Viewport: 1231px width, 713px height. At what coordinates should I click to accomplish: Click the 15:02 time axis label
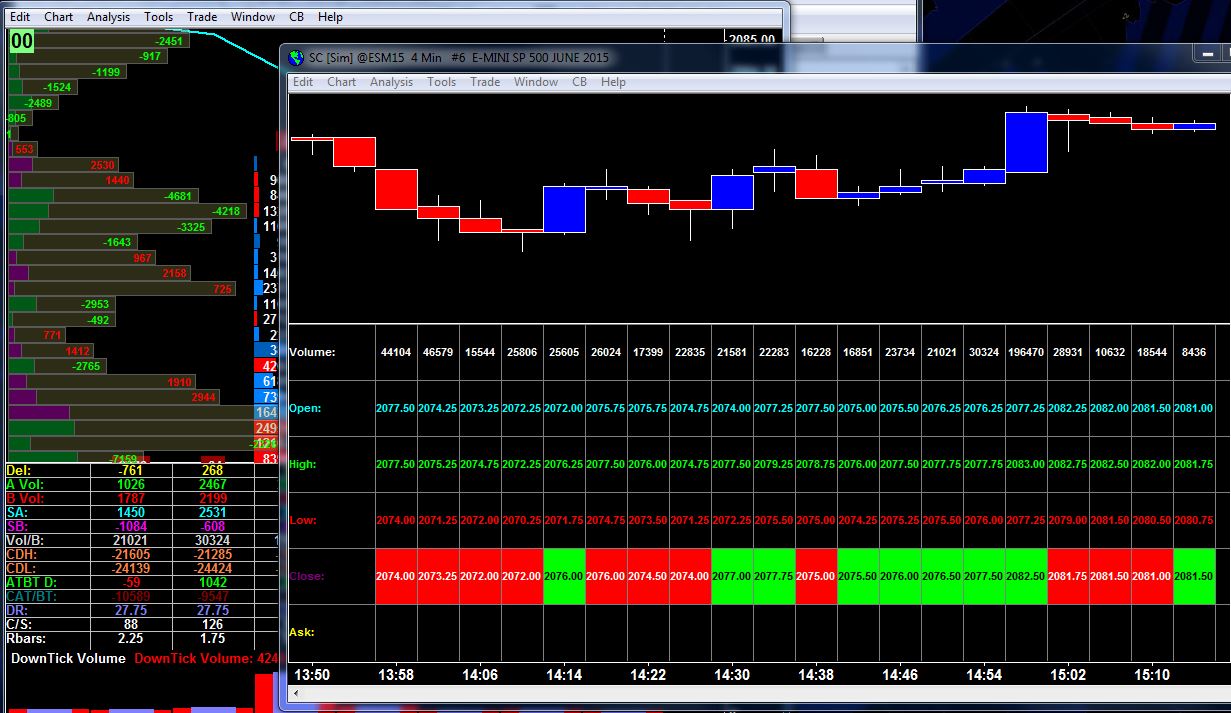(x=1068, y=675)
